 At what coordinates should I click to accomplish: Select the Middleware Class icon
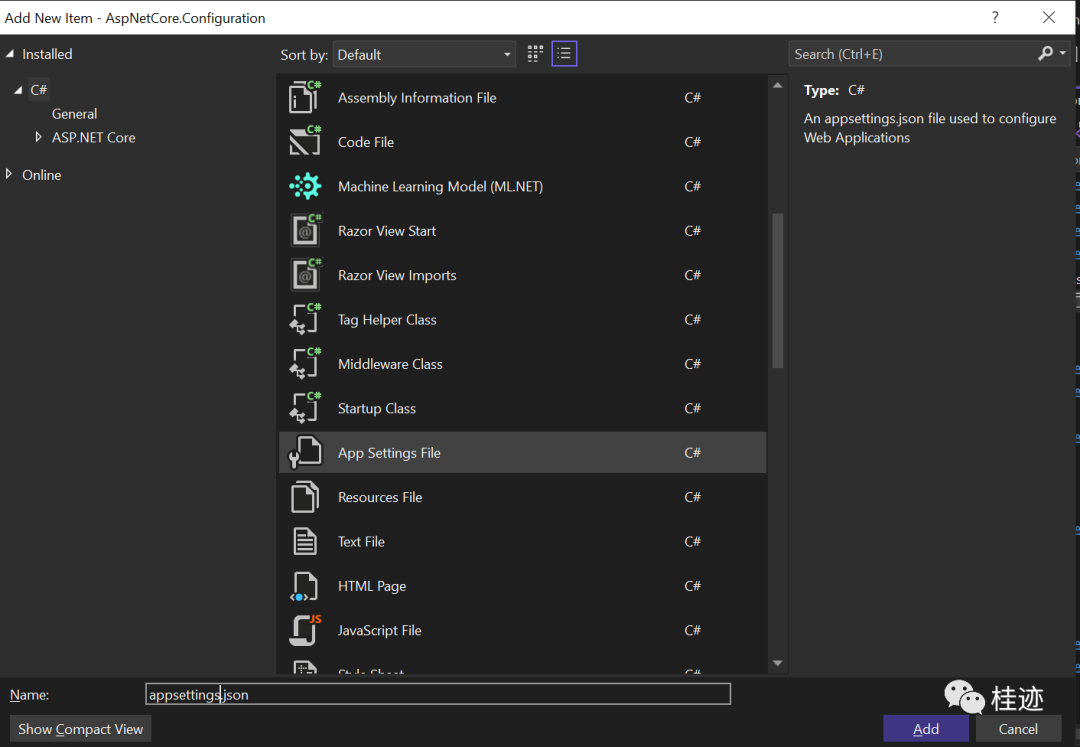(x=305, y=364)
